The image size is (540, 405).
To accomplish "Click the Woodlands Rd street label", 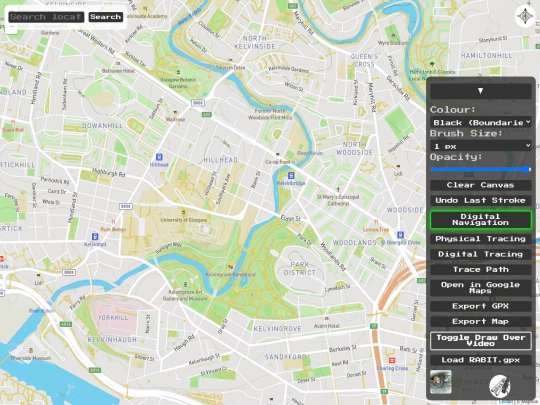I will coord(333,257).
